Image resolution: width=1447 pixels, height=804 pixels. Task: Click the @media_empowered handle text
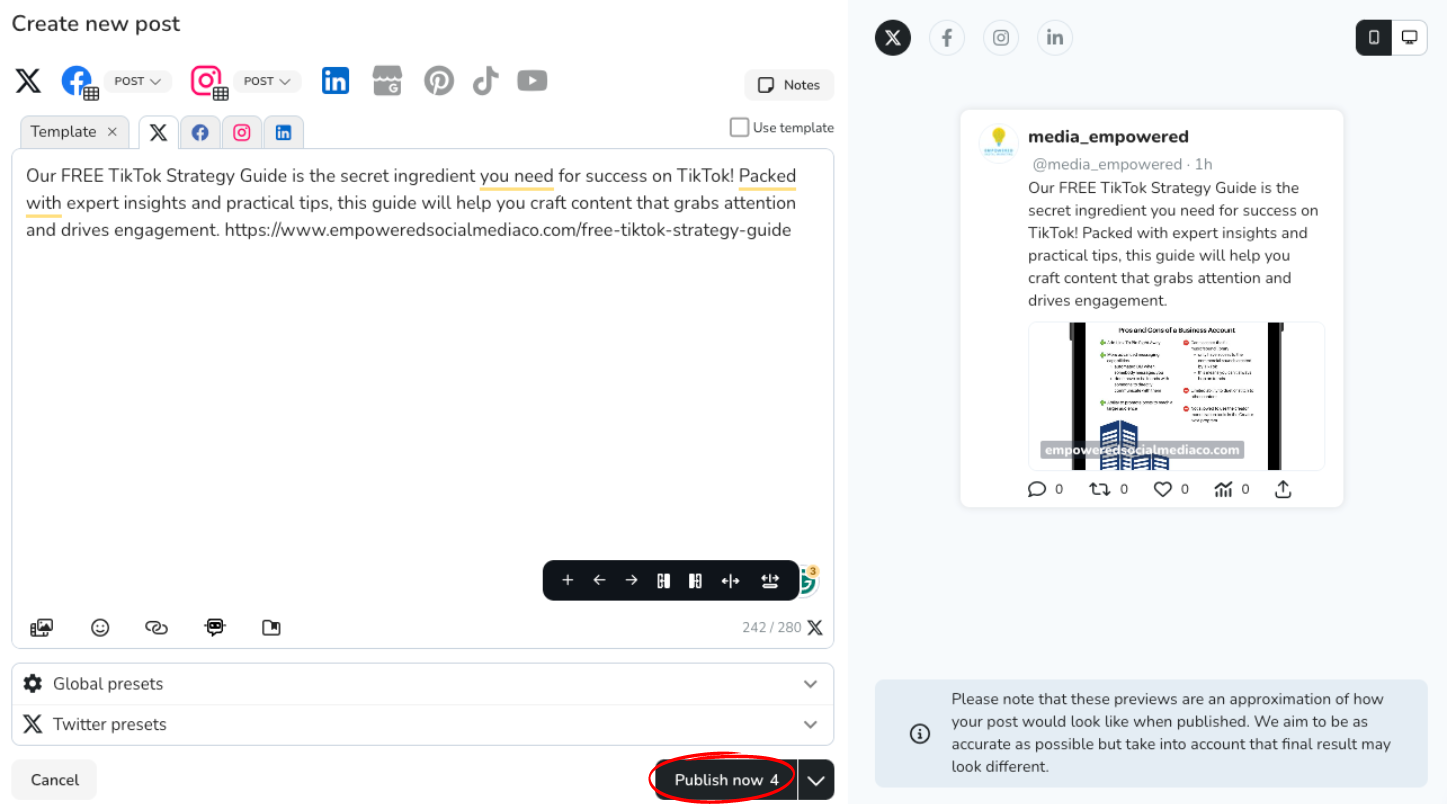[1106, 164]
